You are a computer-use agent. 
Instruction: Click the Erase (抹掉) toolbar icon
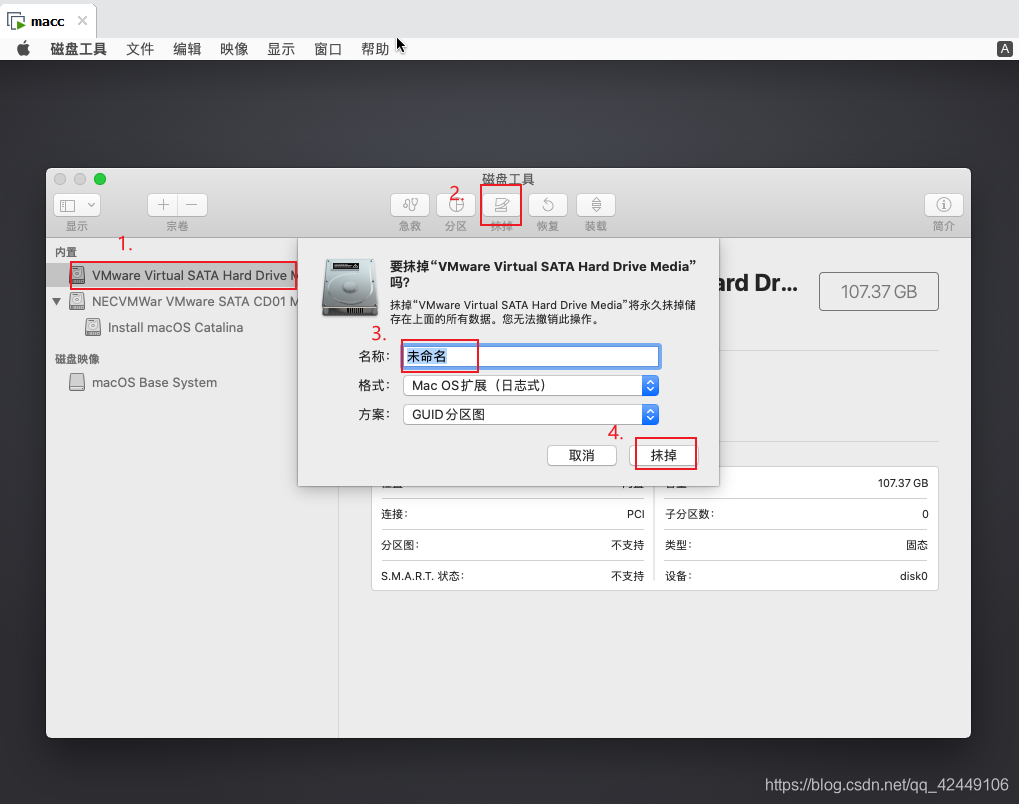501,205
